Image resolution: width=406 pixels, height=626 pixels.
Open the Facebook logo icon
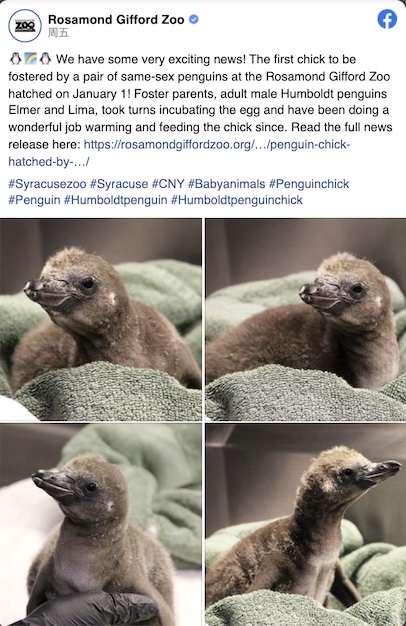click(x=387, y=19)
